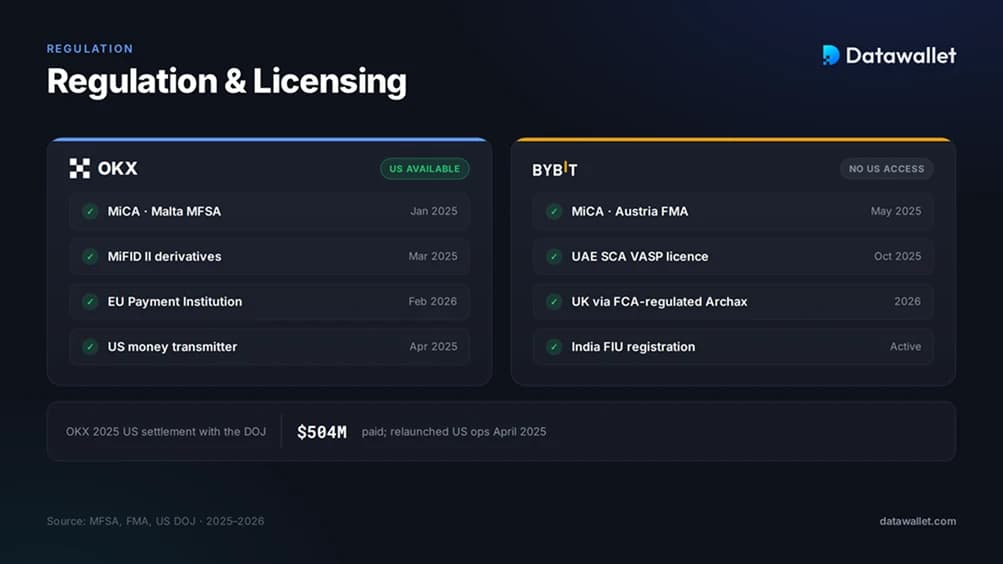Click the NO US ACCESS badge

pos(887,169)
